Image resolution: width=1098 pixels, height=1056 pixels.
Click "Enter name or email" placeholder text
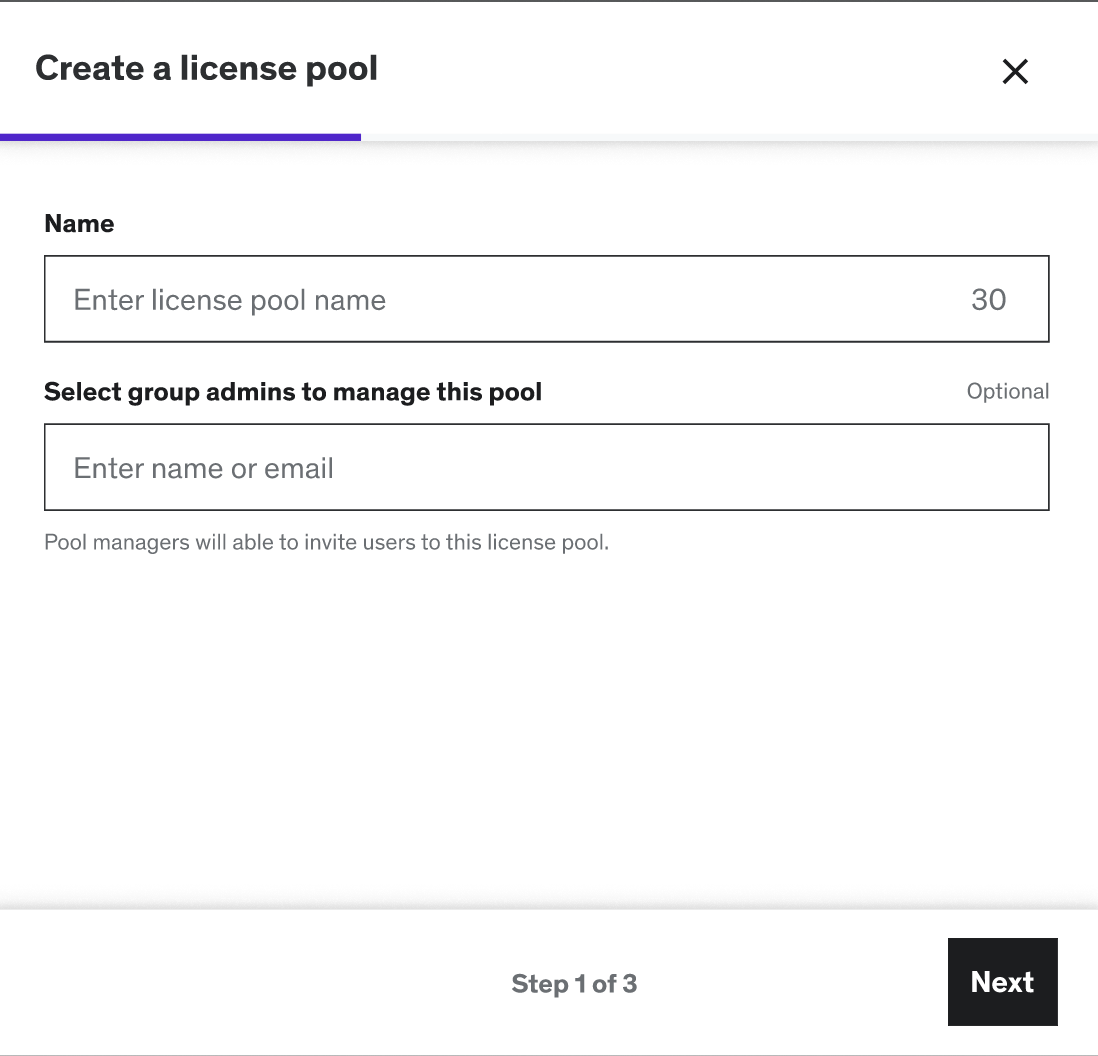pyautogui.click(x=204, y=468)
